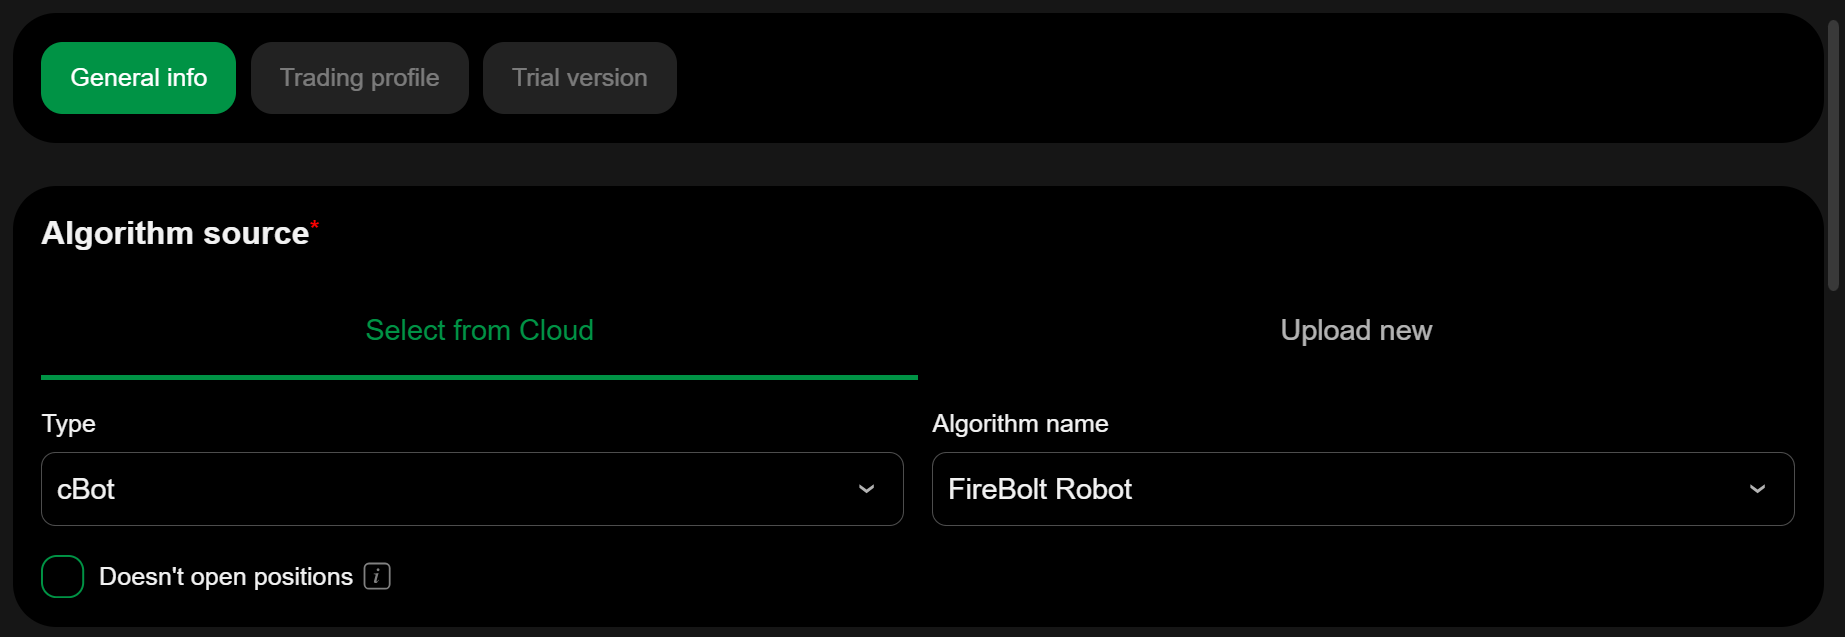Click the chevron arrow in Algorithm name field
The height and width of the screenshot is (637, 1845).
pyautogui.click(x=1757, y=489)
